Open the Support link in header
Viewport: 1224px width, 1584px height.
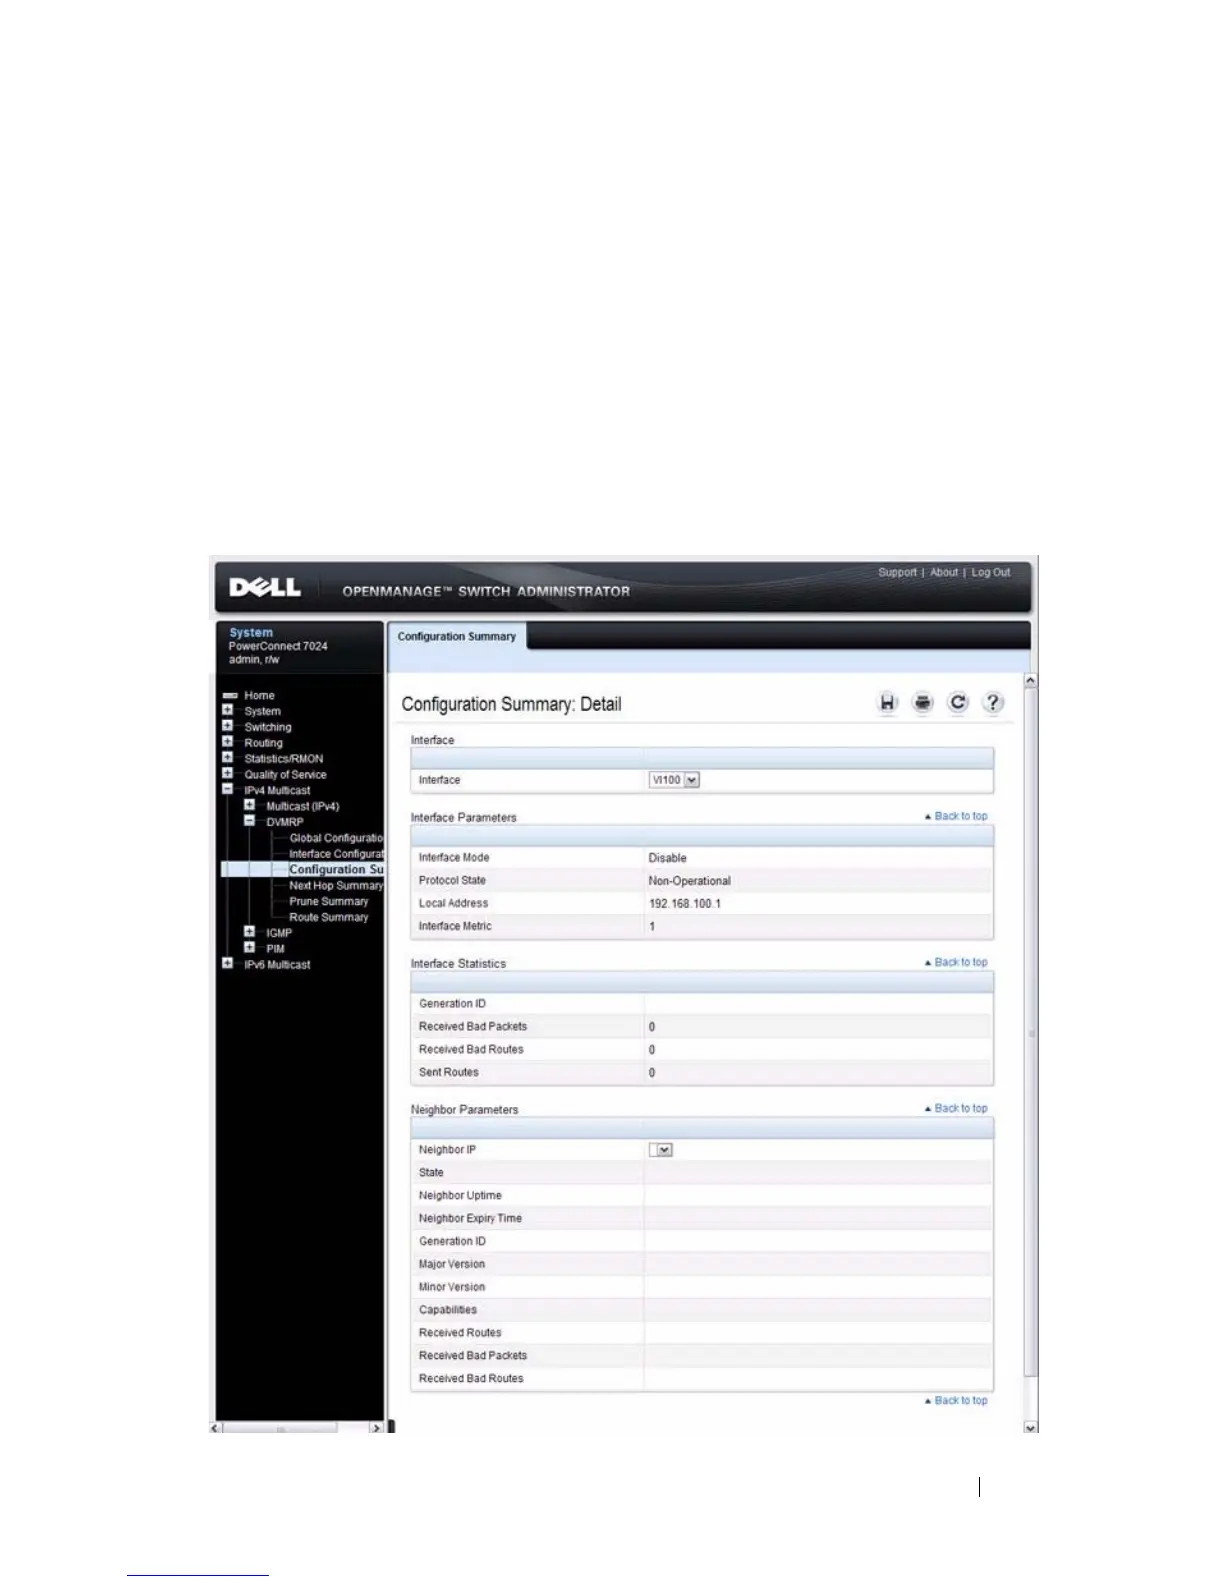coord(897,573)
